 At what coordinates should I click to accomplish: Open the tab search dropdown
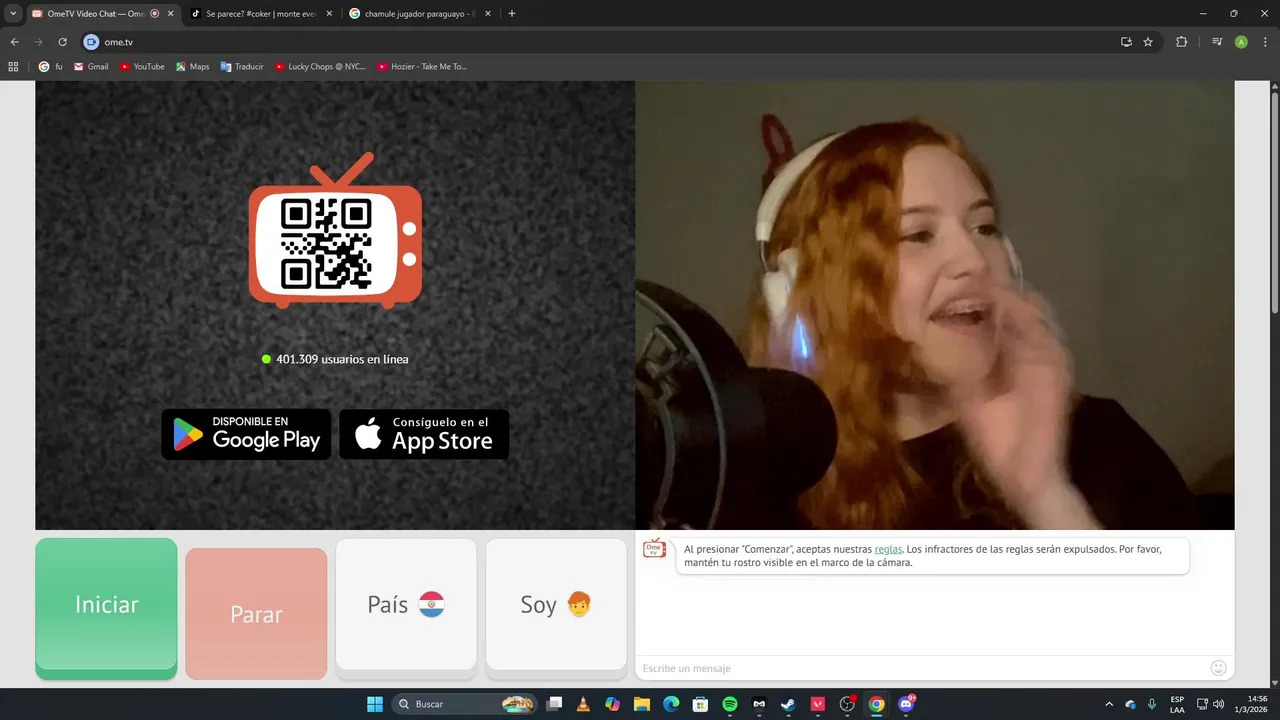13,14
